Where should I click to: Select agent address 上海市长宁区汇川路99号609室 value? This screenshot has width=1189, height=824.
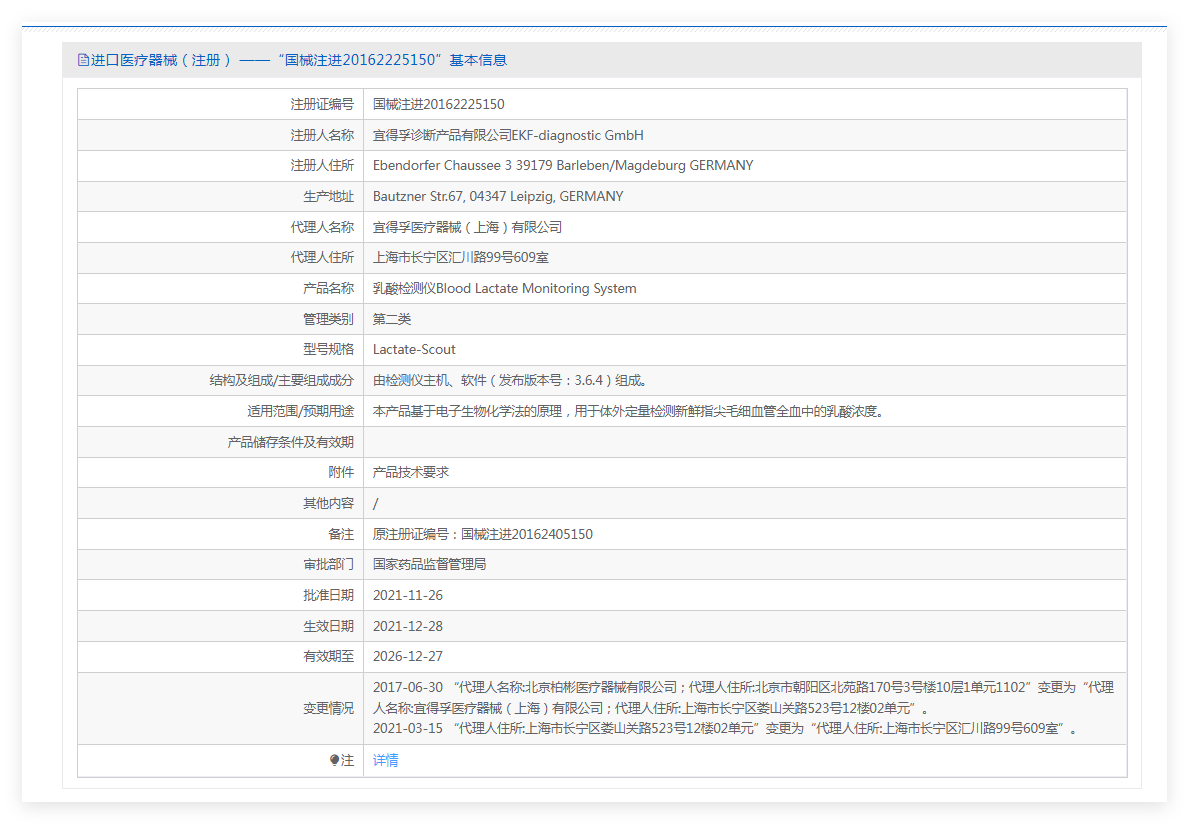[460, 258]
